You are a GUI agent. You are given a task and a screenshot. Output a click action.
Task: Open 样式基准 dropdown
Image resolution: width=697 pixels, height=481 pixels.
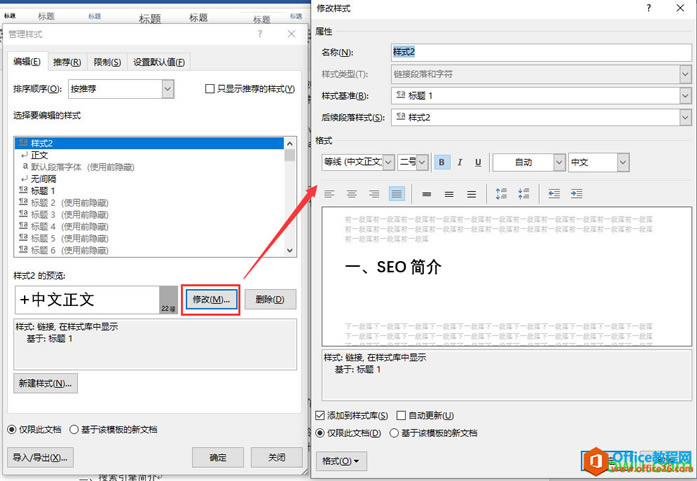point(685,96)
